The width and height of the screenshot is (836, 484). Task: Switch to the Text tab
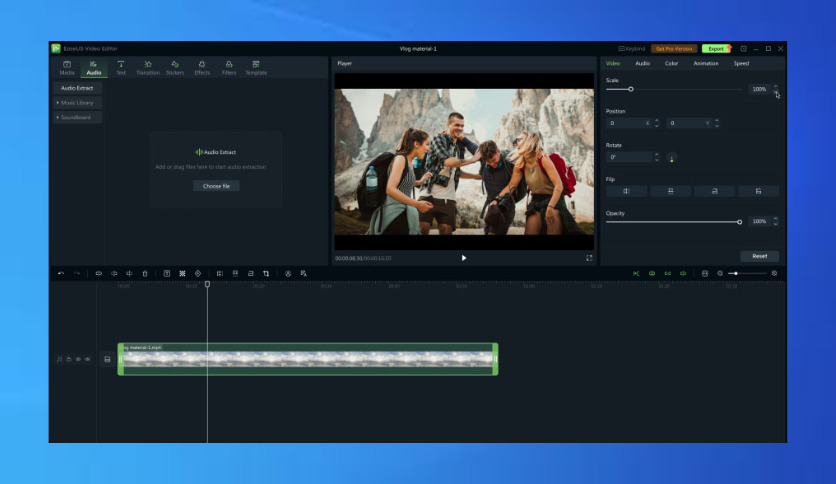pyautogui.click(x=121, y=68)
